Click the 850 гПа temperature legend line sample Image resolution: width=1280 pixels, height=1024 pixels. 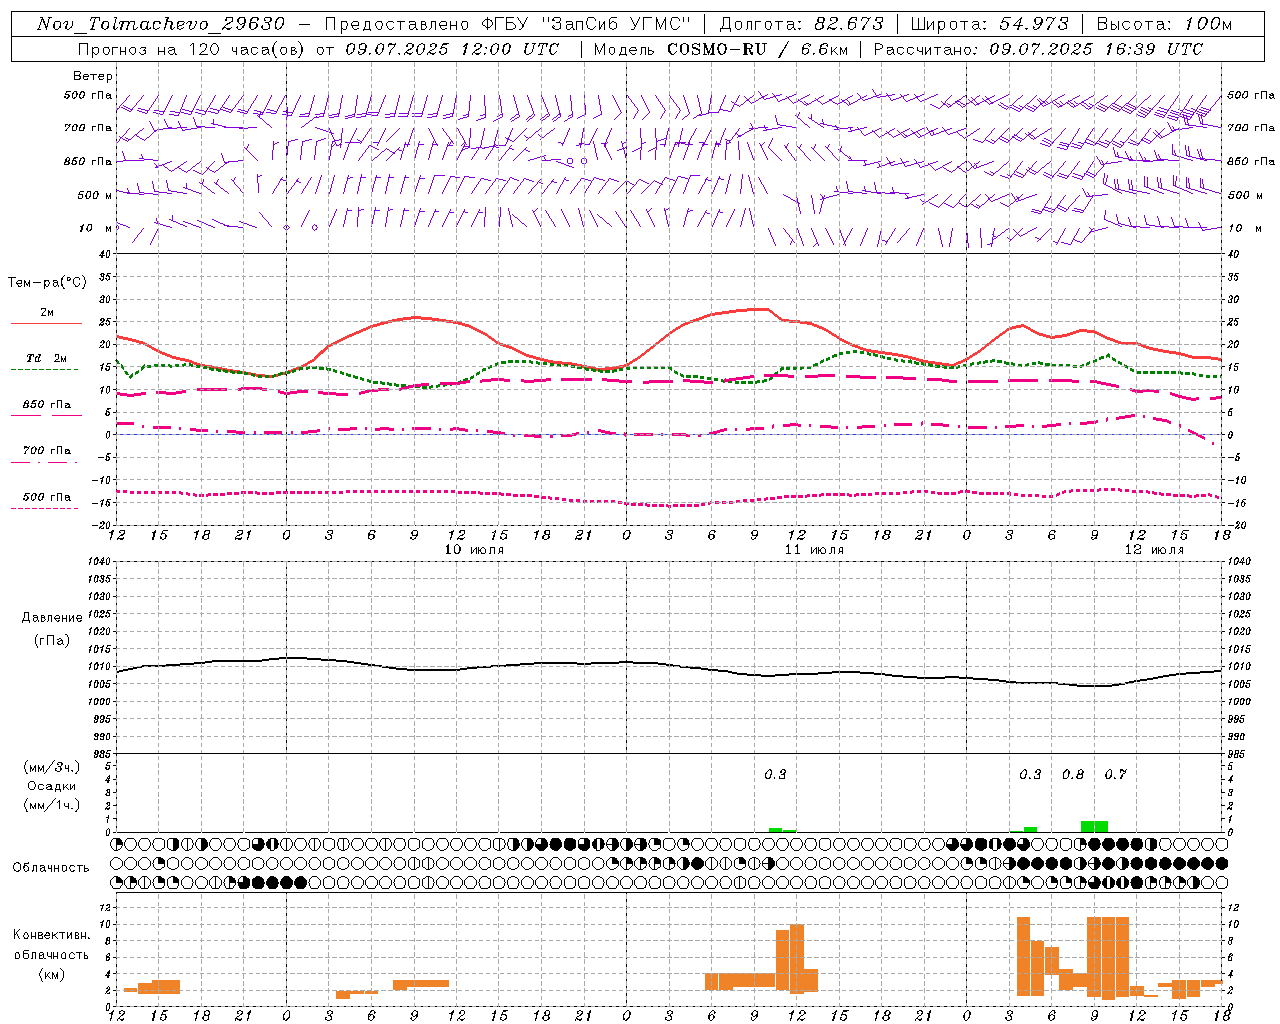click(x=46, y=415)
